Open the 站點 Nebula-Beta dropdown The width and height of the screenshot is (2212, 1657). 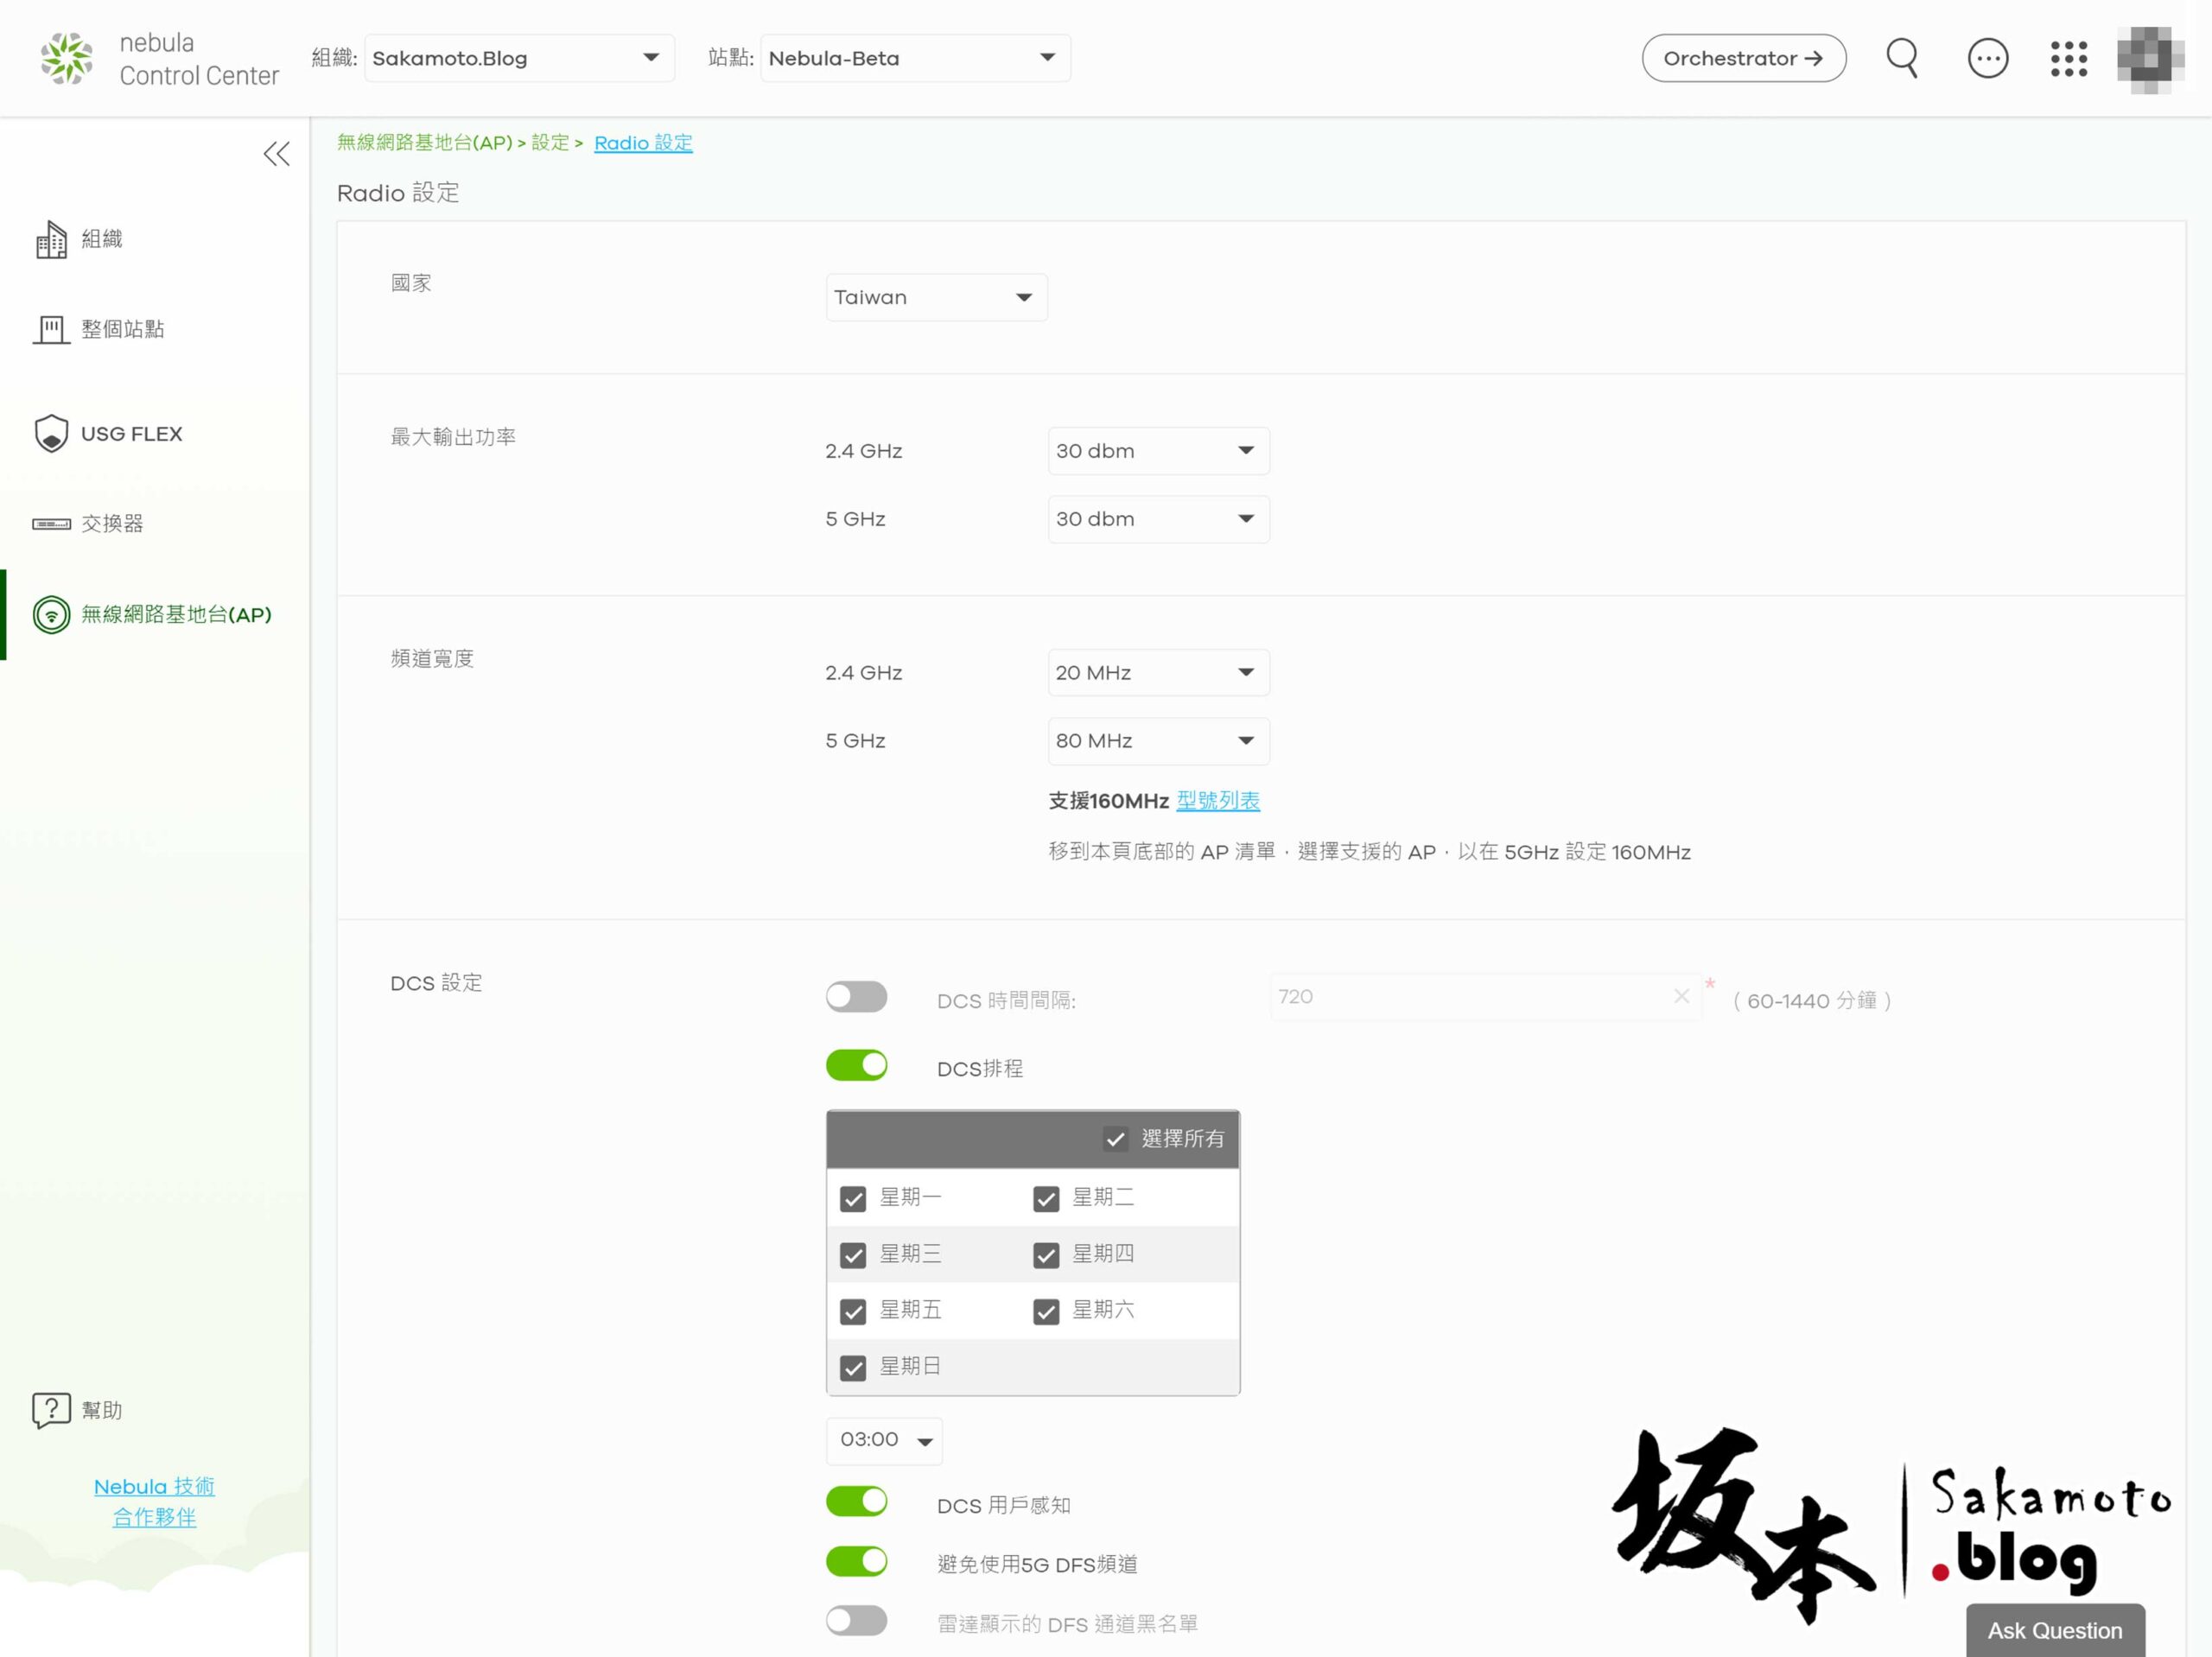tap(915, 58)
